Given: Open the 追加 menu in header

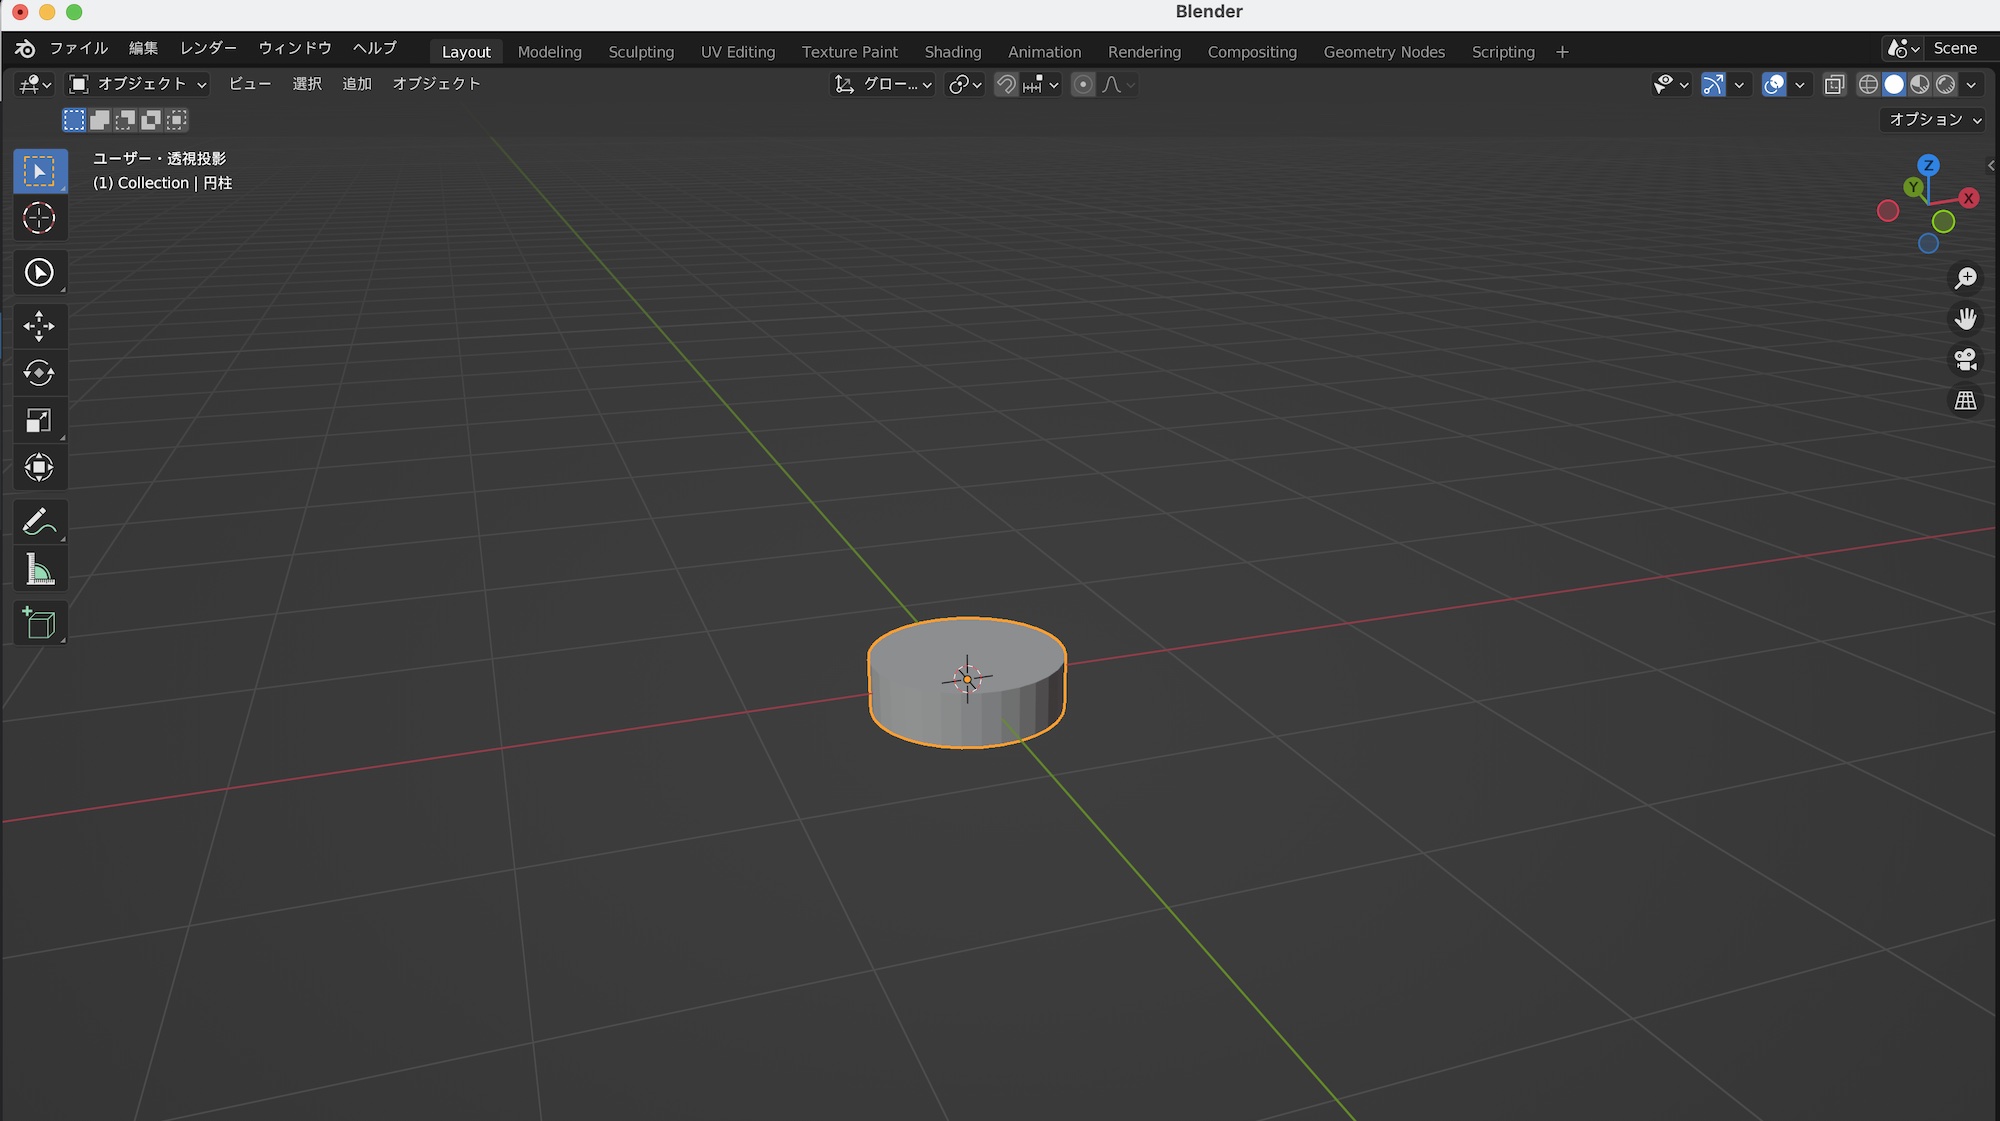Looking at the screenshot, I should [357, 84].
